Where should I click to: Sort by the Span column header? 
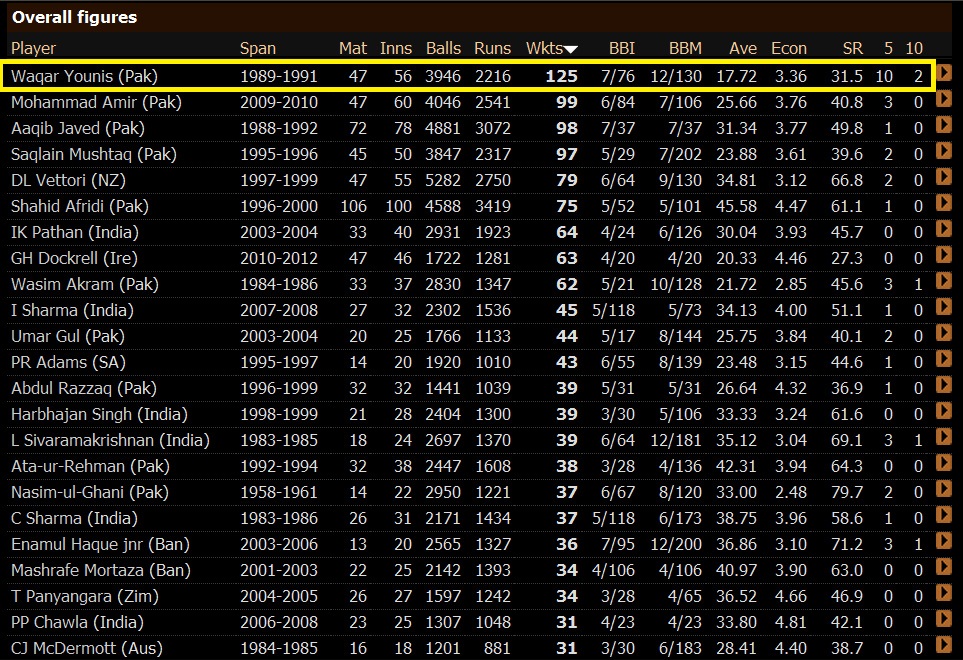click(x=257, y=49)
